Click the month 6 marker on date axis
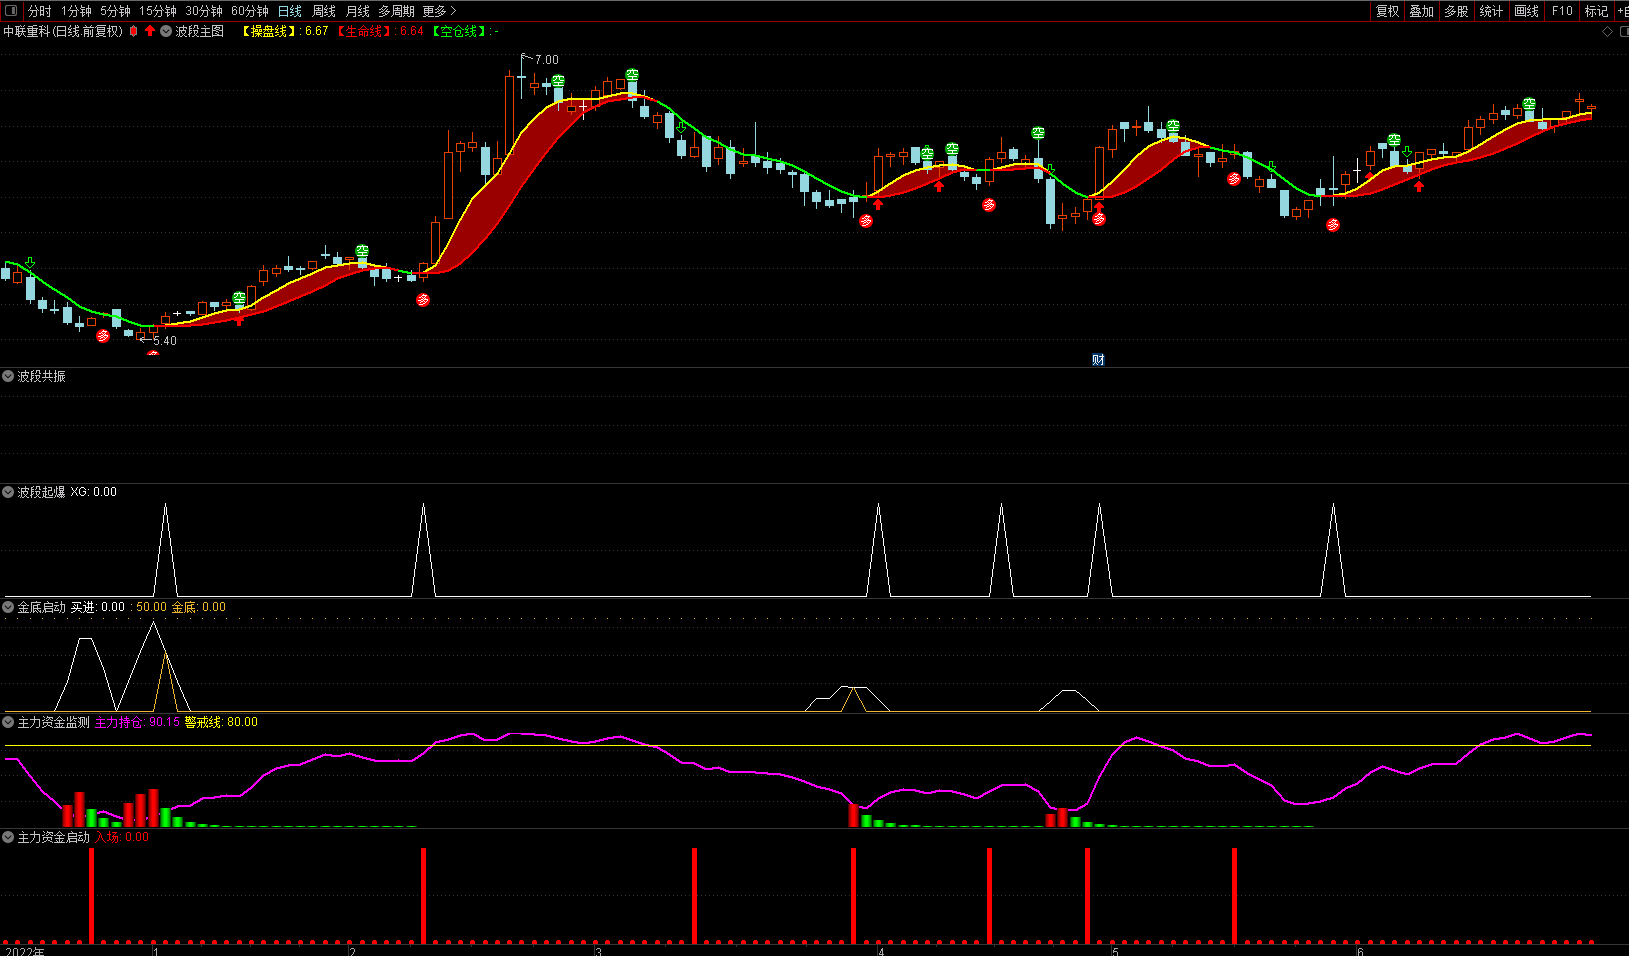The width and height of the screenshot is (1629, 956). coord(1360,951)
